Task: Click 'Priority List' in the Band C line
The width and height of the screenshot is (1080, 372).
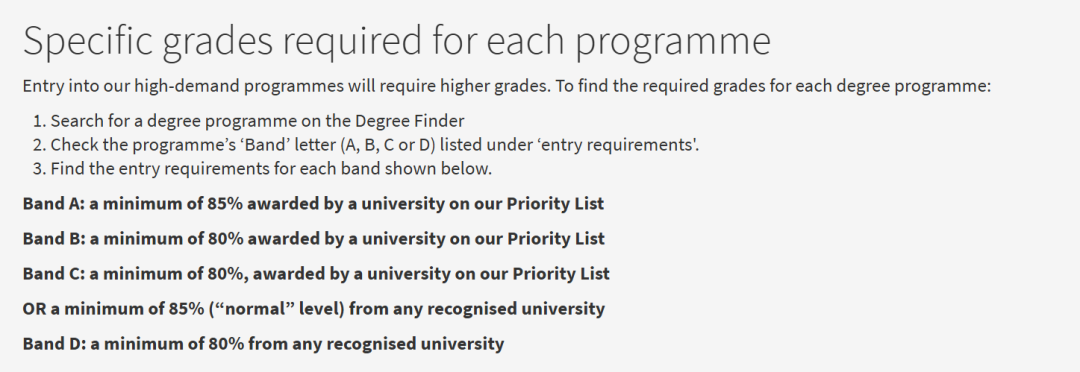Action: [x=561, y=273]
